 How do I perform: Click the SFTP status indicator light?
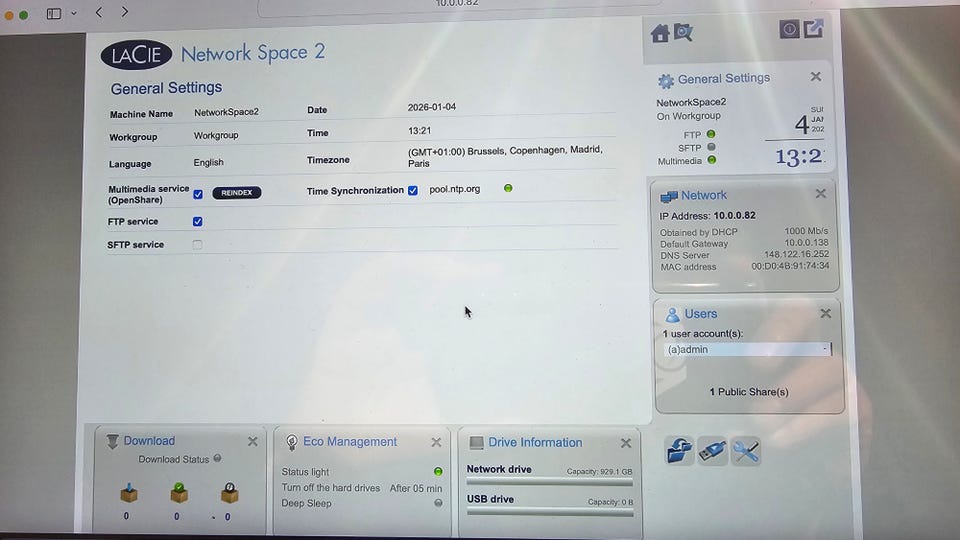(711, 147)
